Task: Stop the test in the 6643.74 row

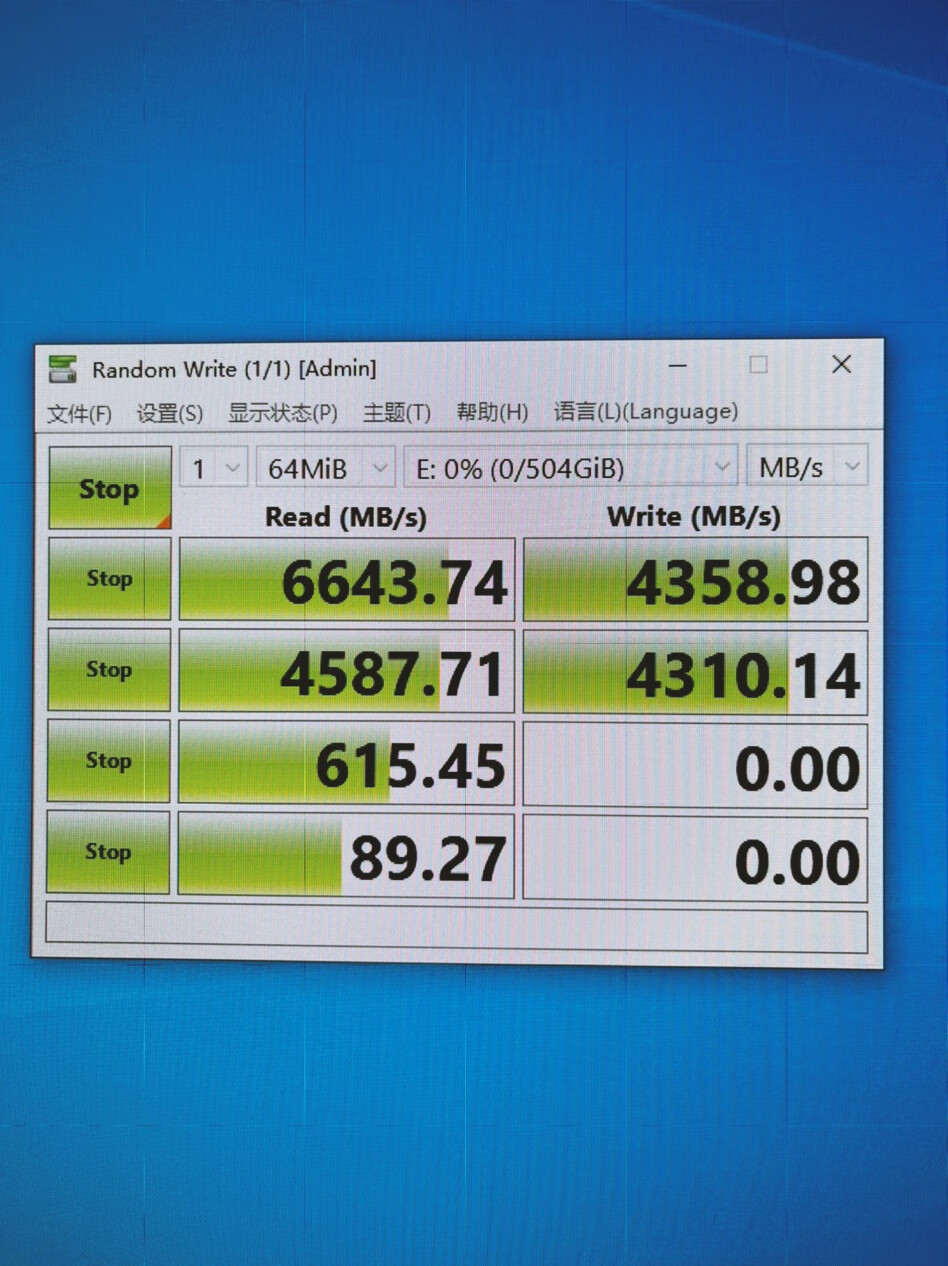Action: click(110, 578)
